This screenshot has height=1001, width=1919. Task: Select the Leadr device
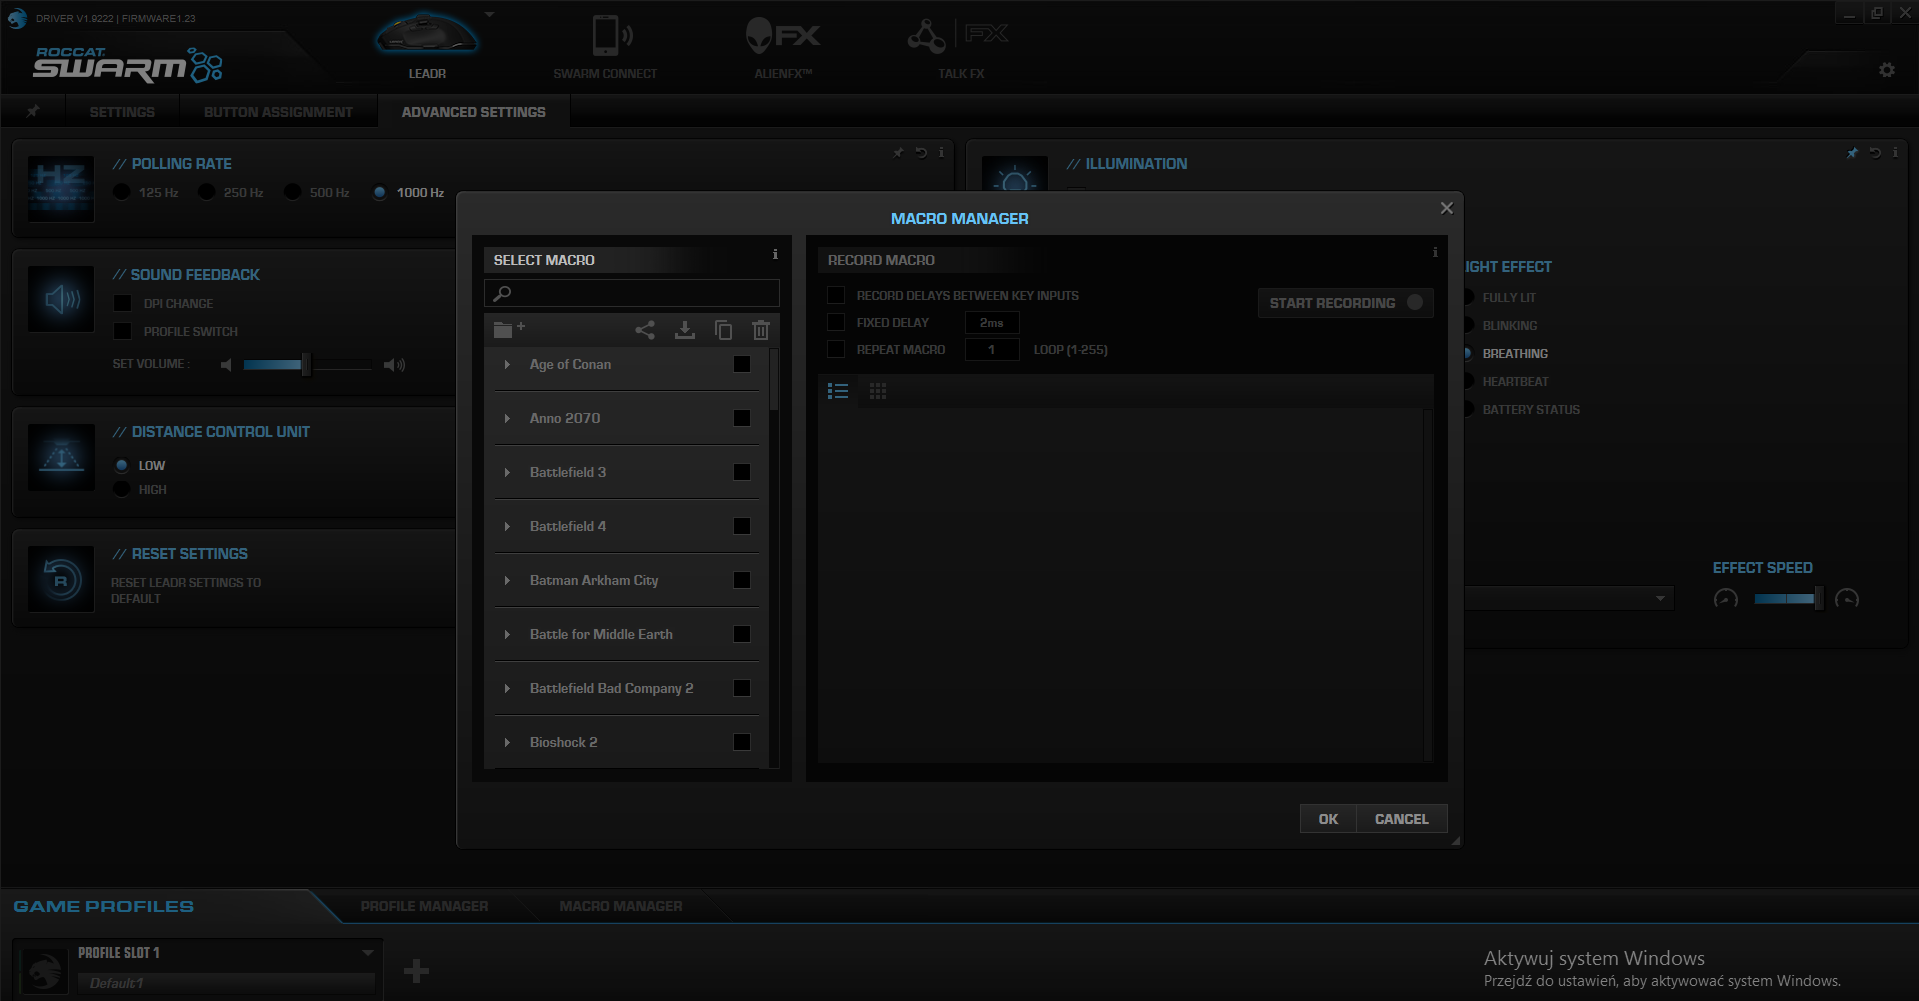[427, 46]
